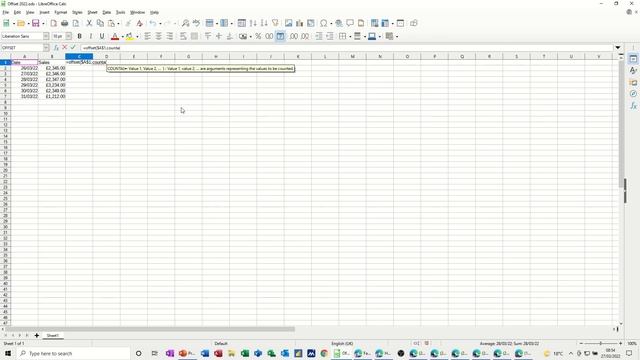Screen dimensions: 640x360
Task: Click the Spelling check icon
Action: [196, 23]
